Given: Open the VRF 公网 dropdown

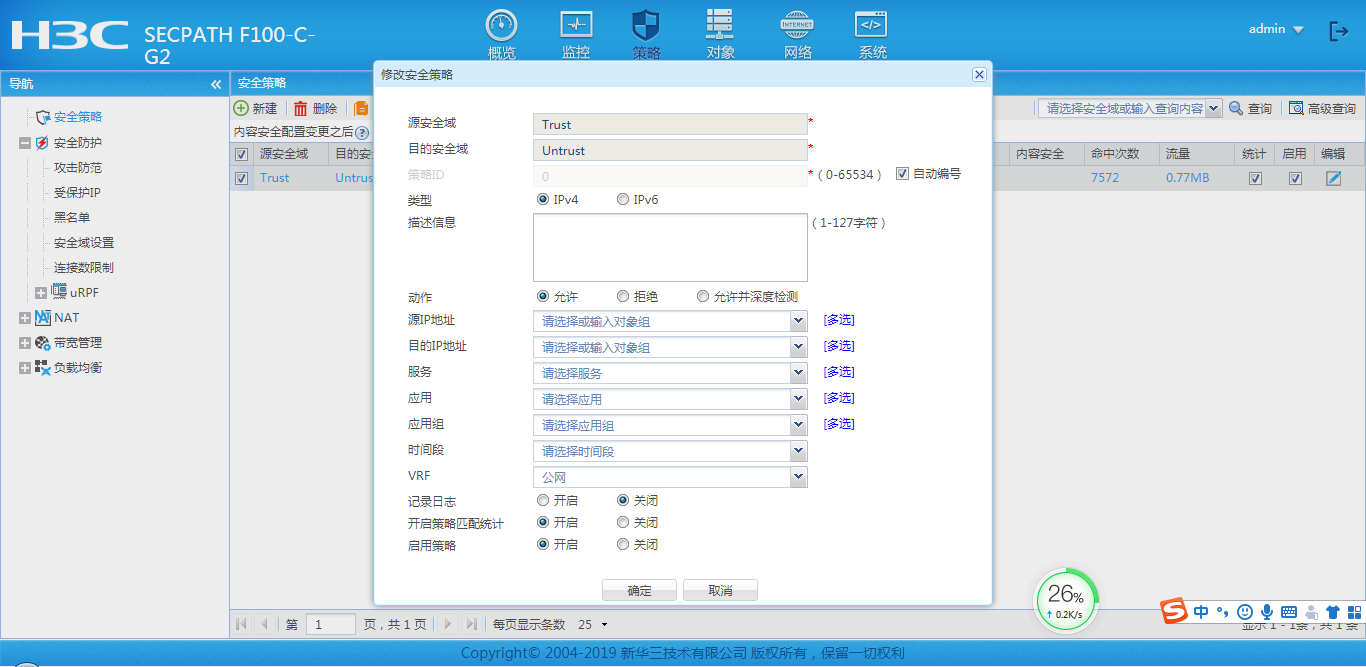Looking at the screenshot, I should click(798, 477).
